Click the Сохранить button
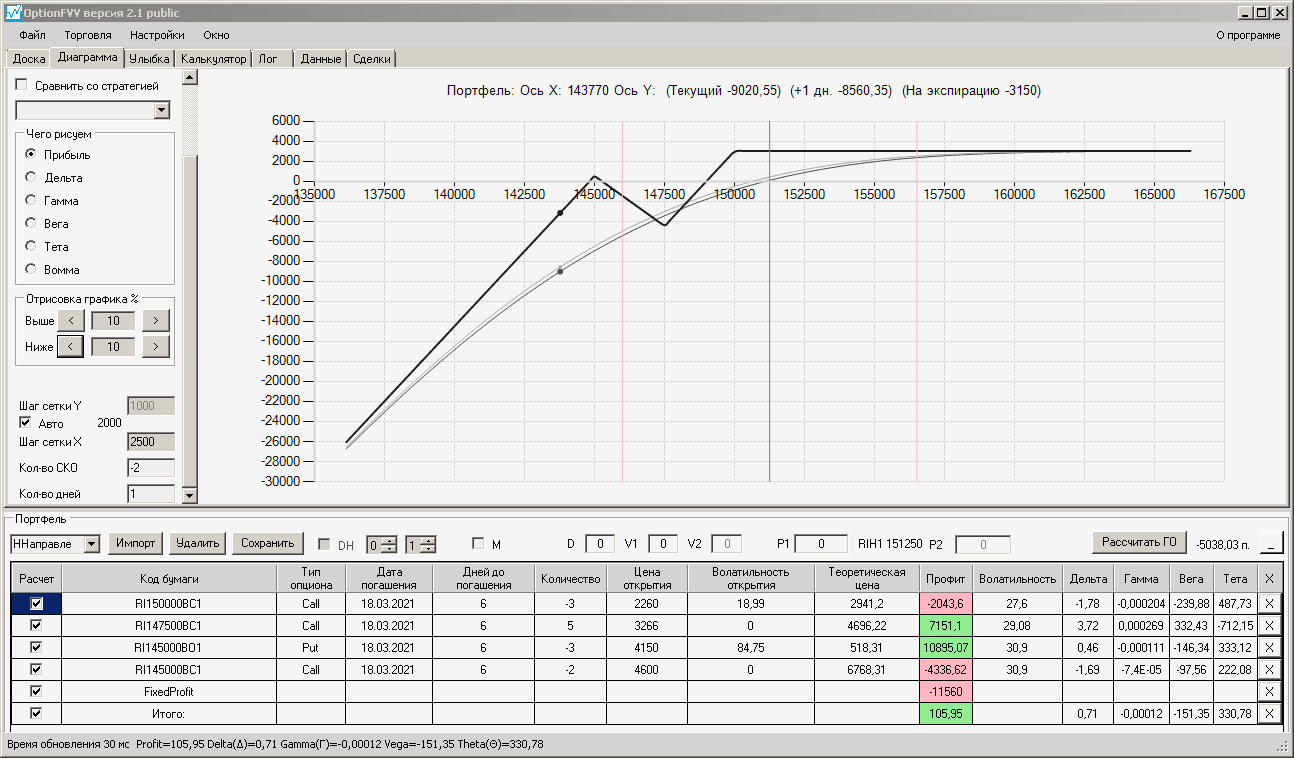 [x=268, y=543]
